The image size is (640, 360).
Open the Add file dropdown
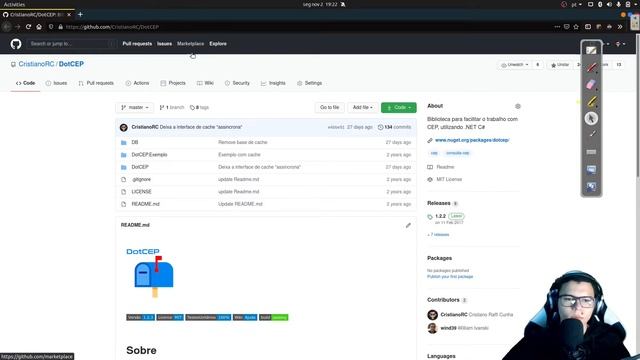click(x=362, y=107)
